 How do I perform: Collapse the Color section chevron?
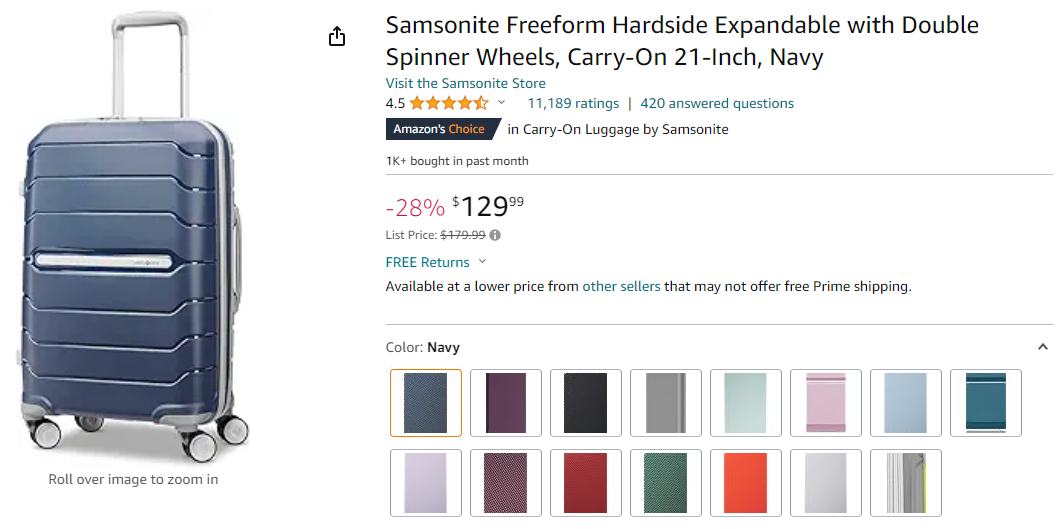coord(1043,347)
